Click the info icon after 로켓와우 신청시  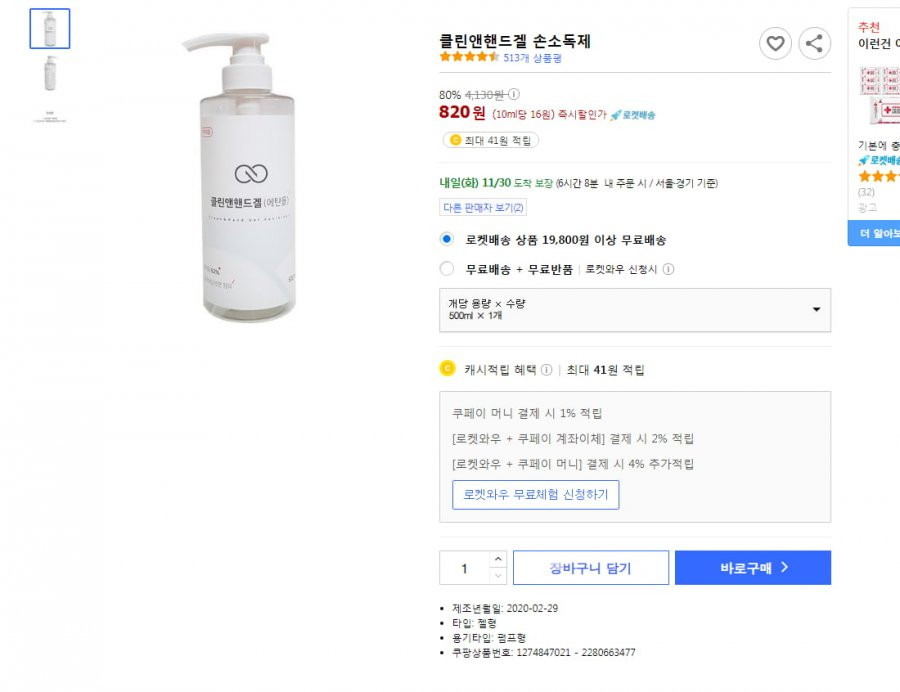click(668, 269)
